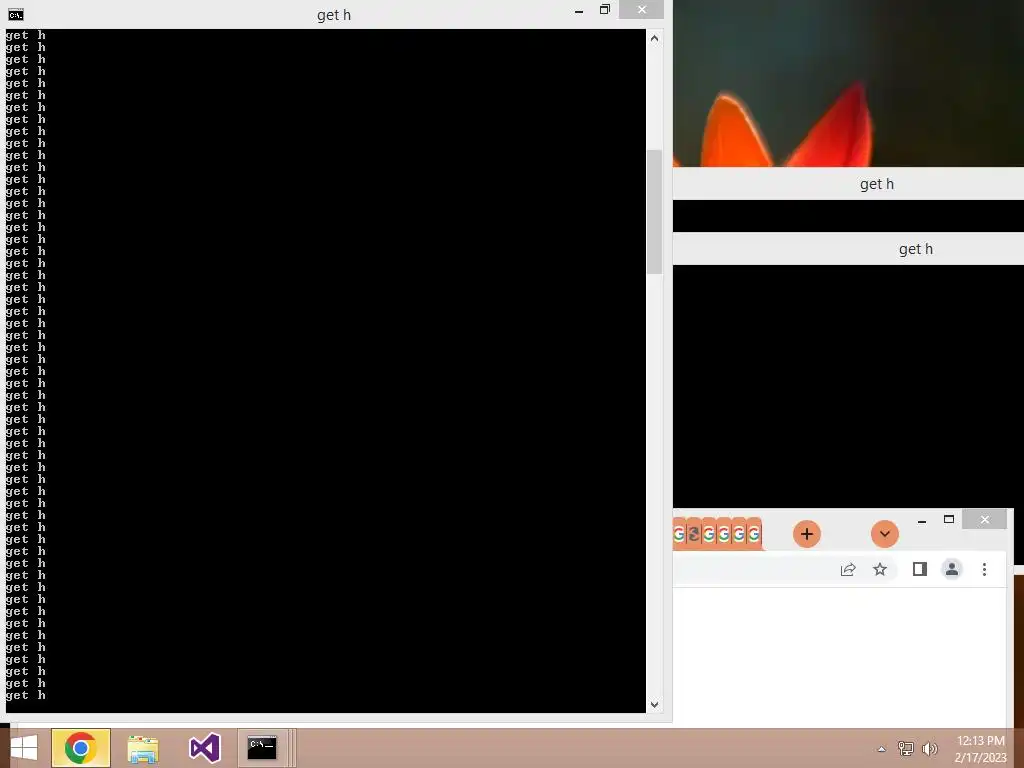This screenshot has height=768, width=1024.
Task: Open the console window's system menu icon
Action: tap(16, 14)
